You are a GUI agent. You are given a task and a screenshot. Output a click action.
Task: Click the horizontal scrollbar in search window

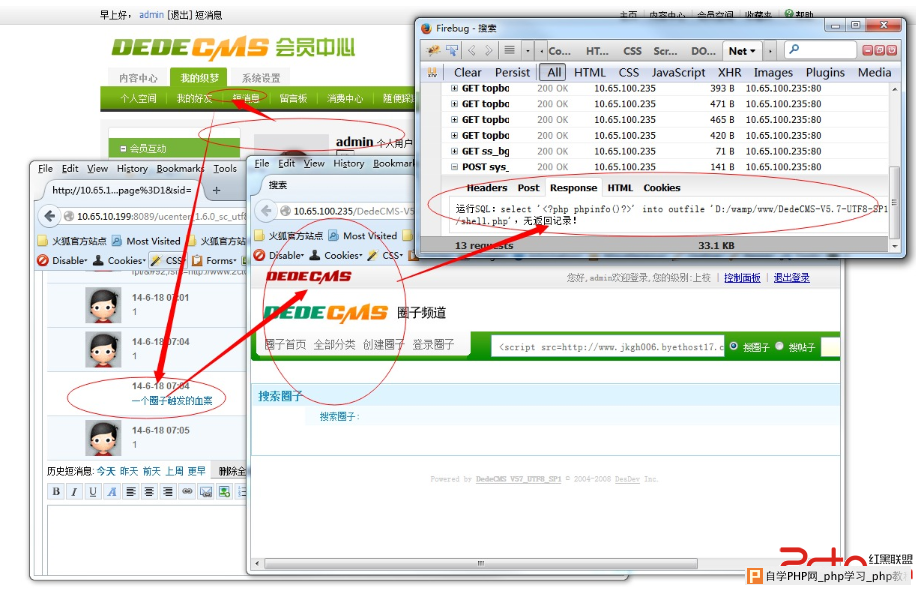coord(480,564)
